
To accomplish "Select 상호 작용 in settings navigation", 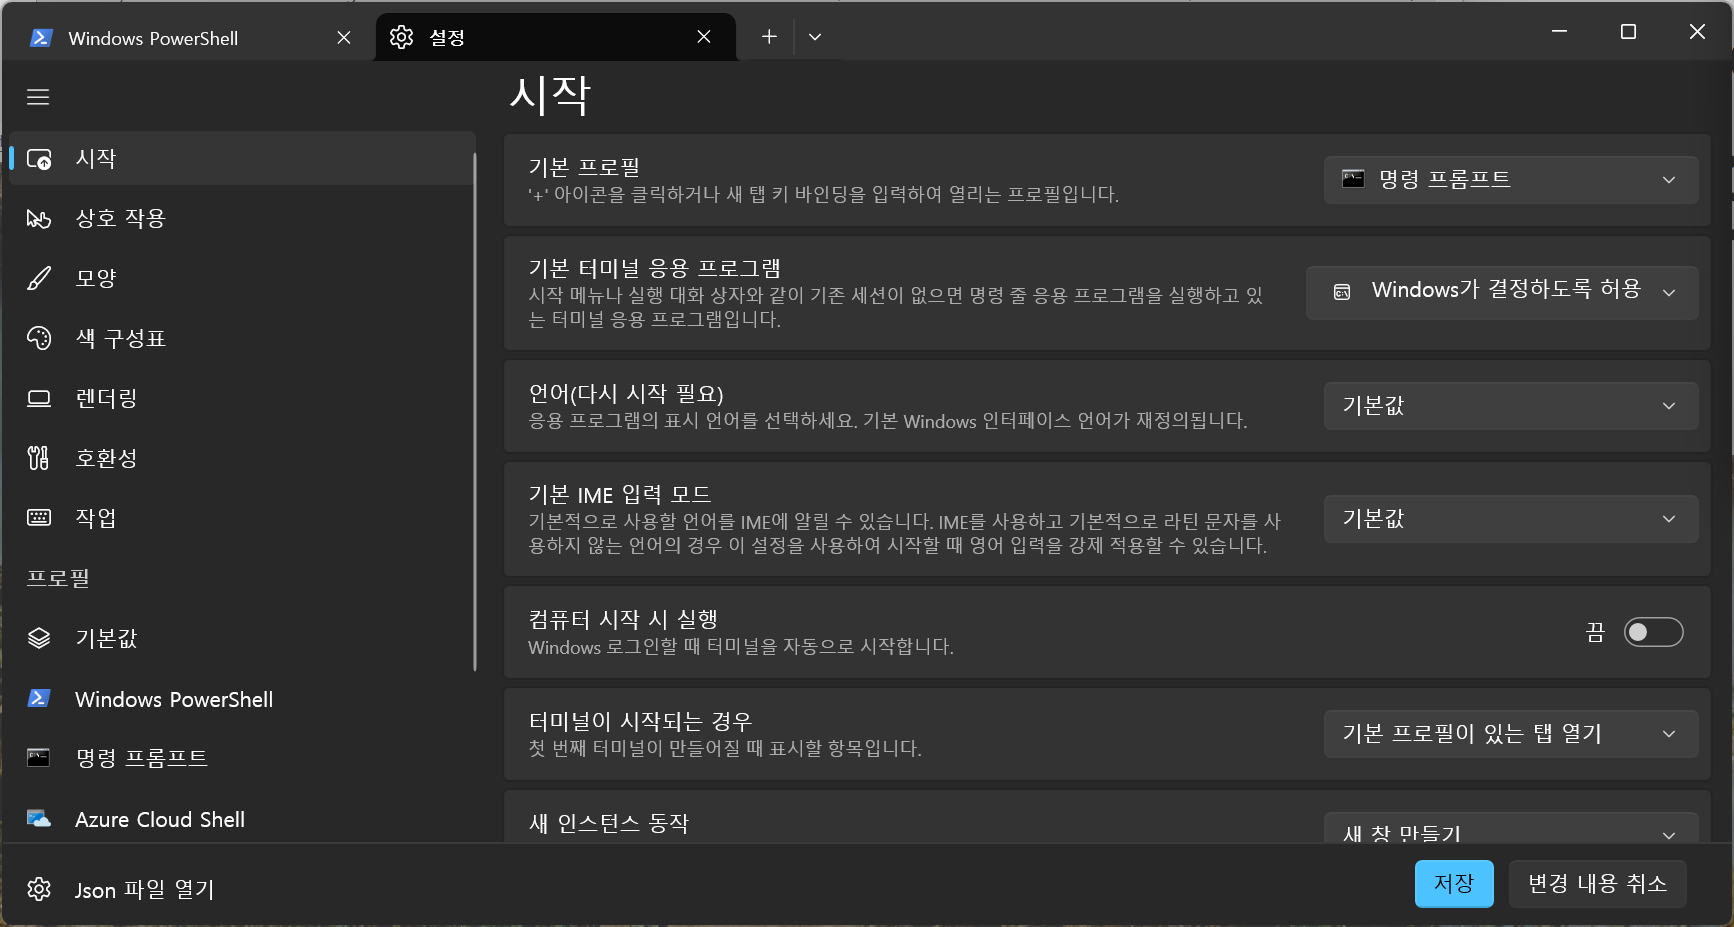I will (x=242, y=219).
